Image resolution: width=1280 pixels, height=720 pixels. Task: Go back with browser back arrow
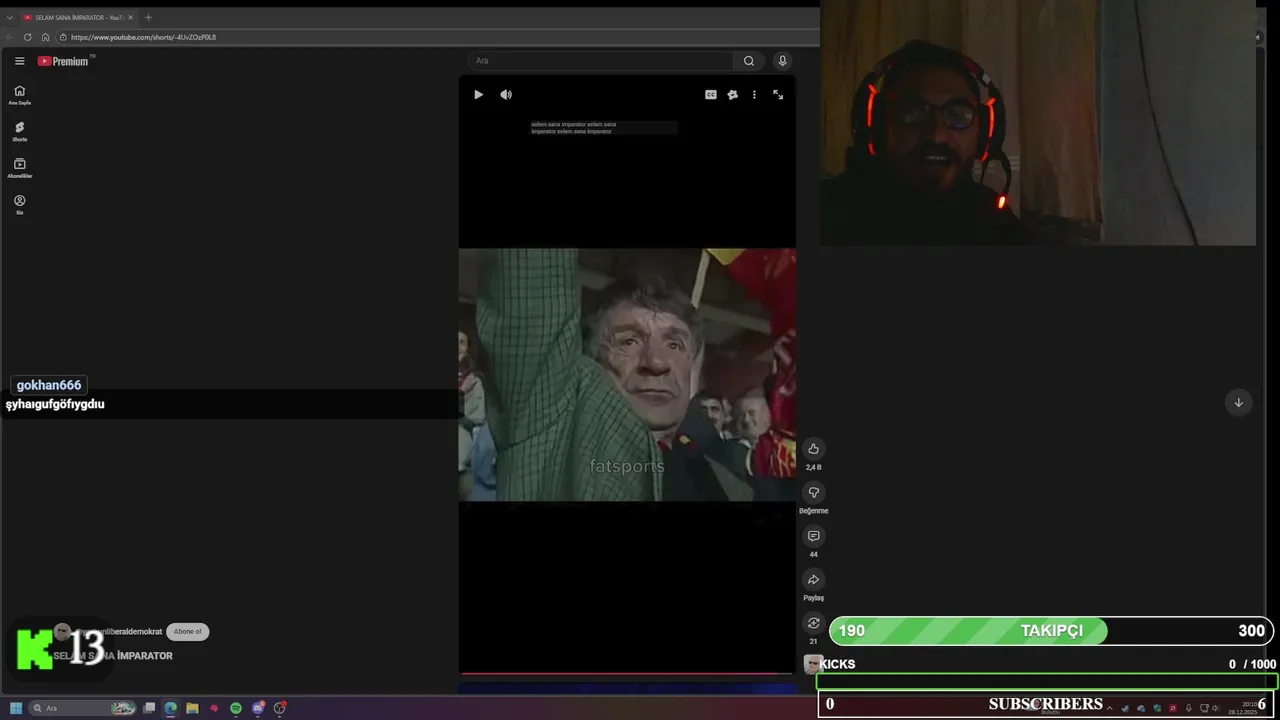pos(10,37)
